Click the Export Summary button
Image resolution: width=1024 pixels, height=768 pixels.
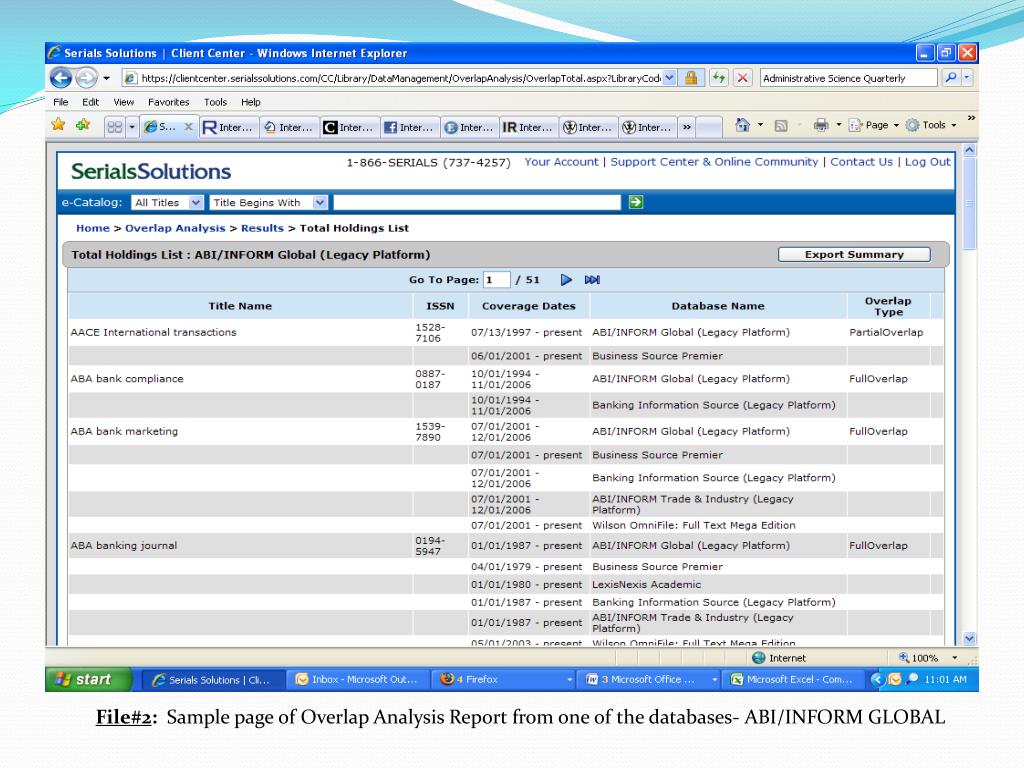coord(854,255)
